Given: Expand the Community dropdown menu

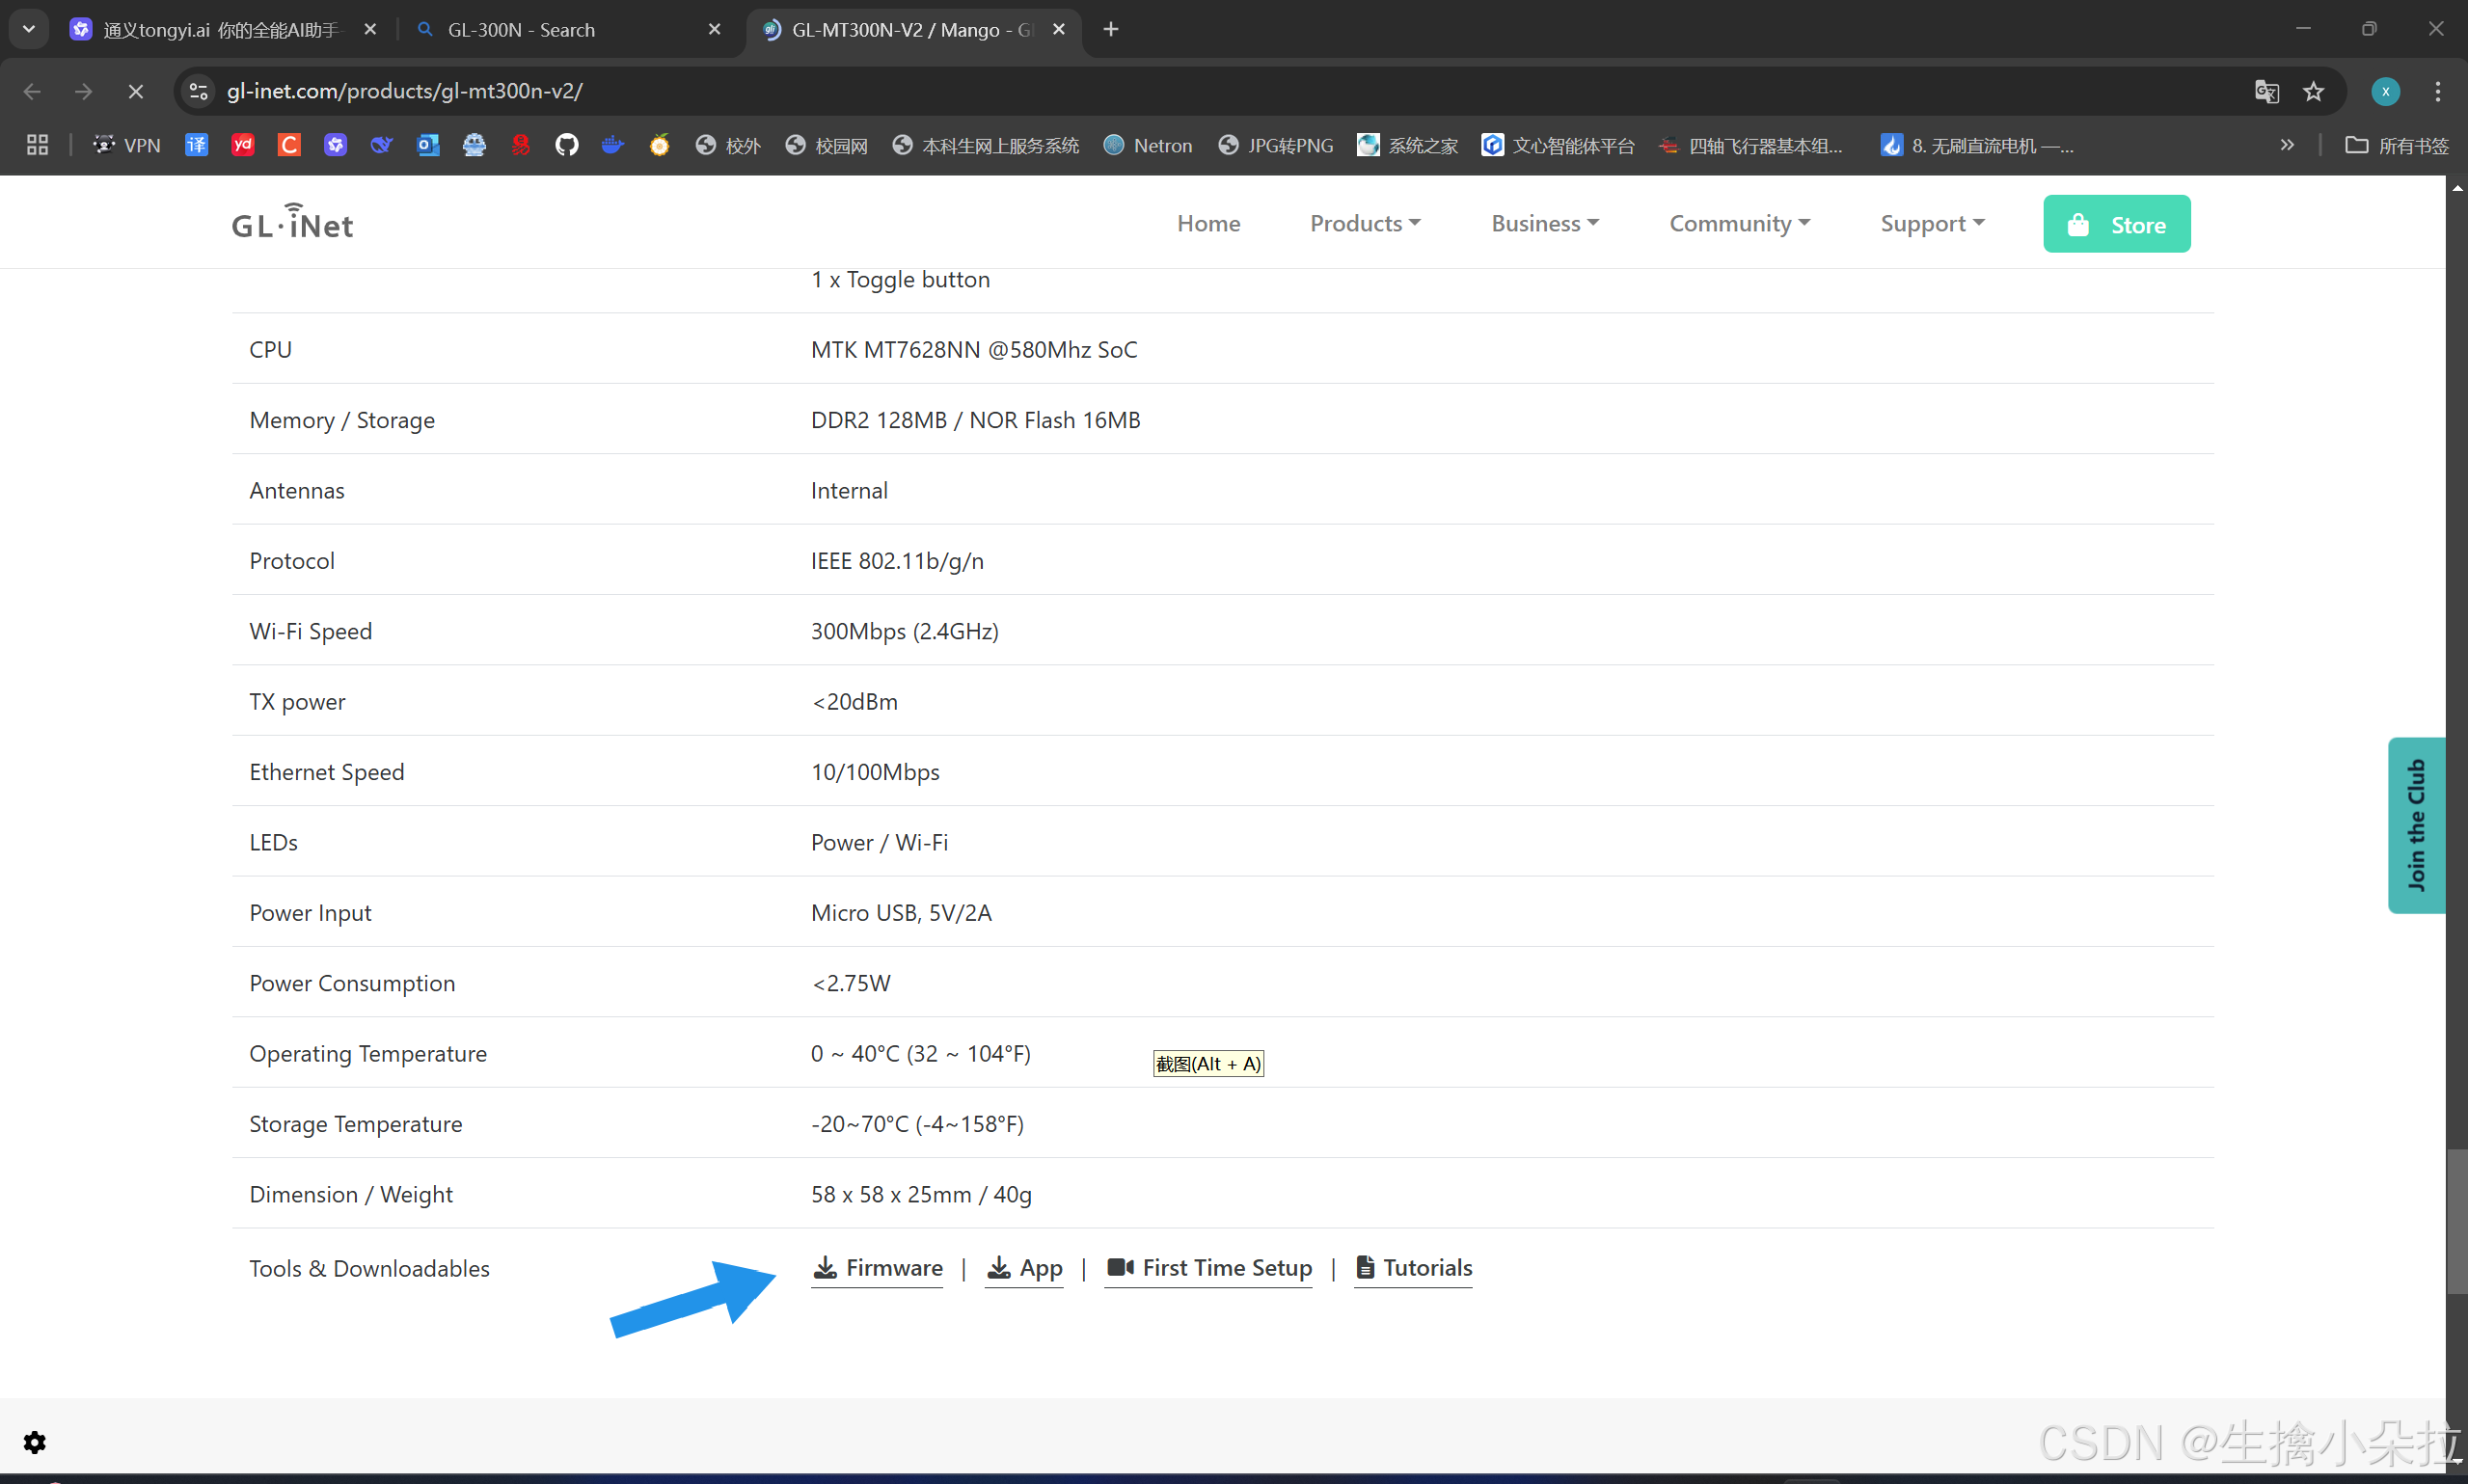Looking at the screenshot, I should [1738, 223].
